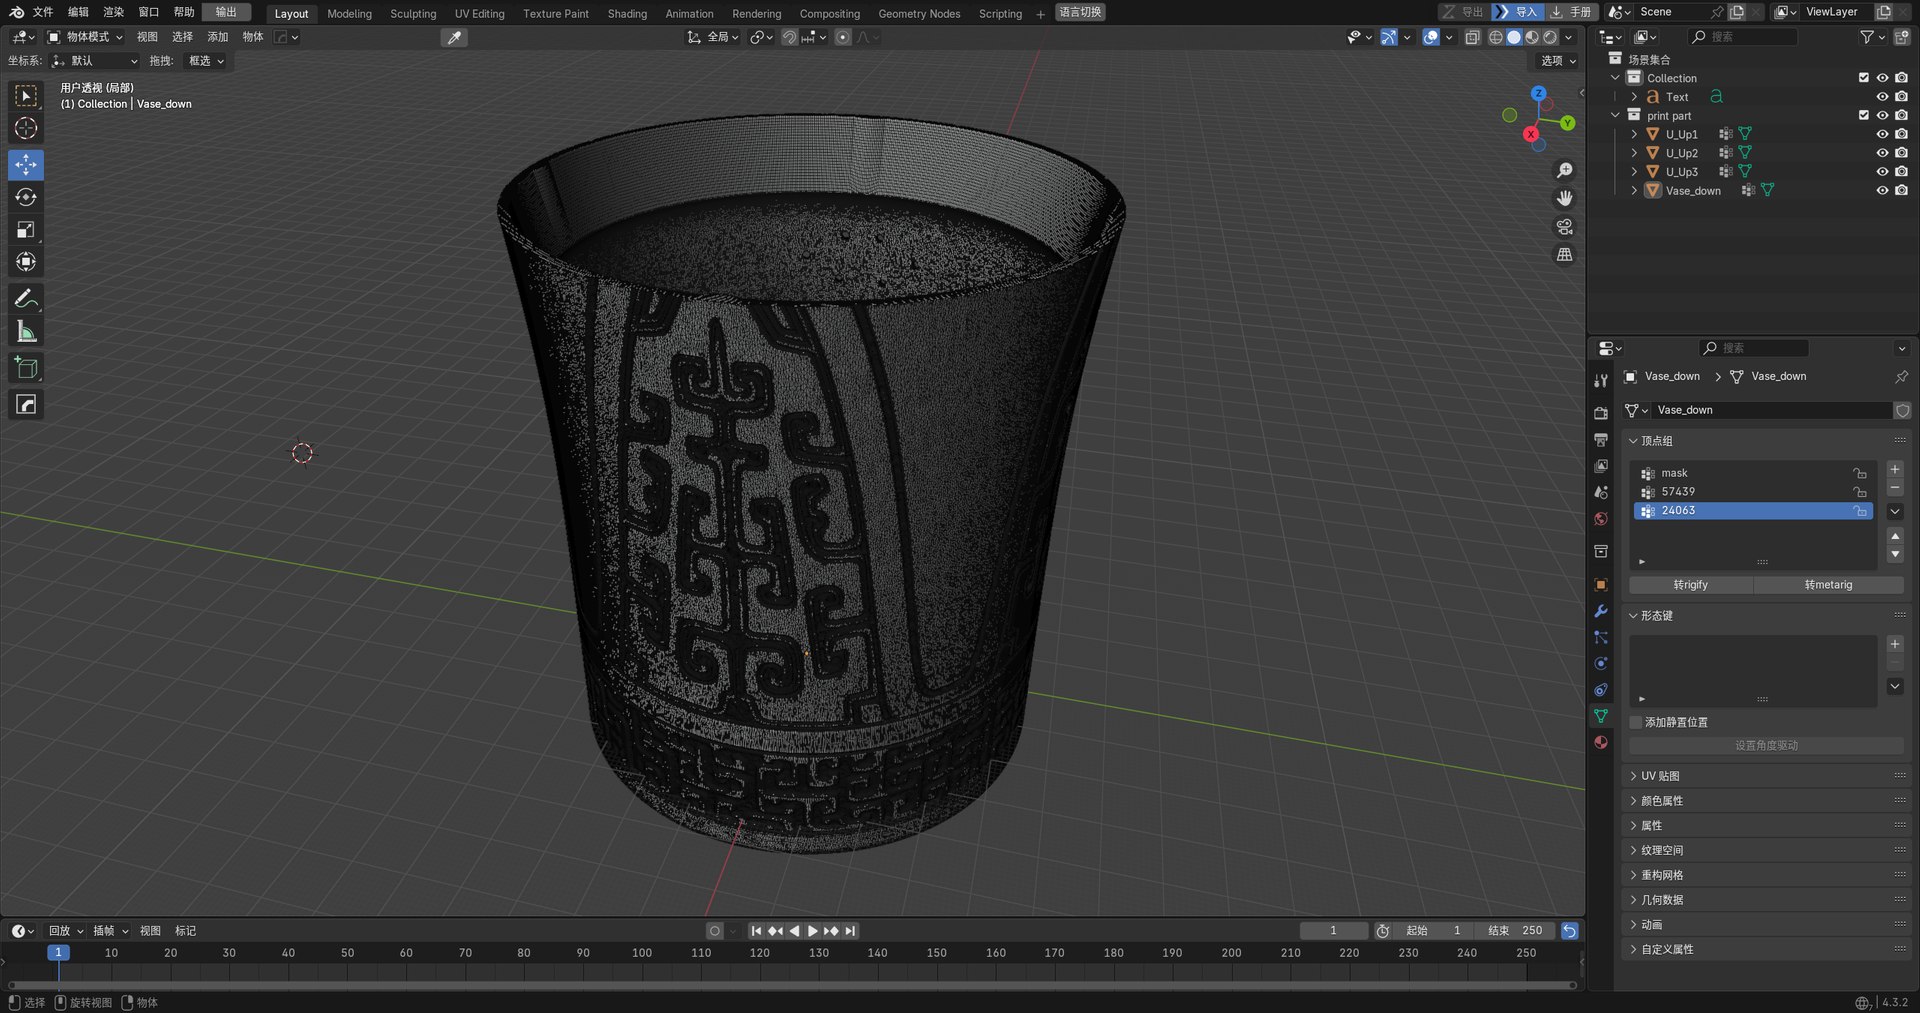This screenshot has width=1920, height=1013.
Task: Enable the 添加静置位置 checkbox
Action: coord(1636,722)
